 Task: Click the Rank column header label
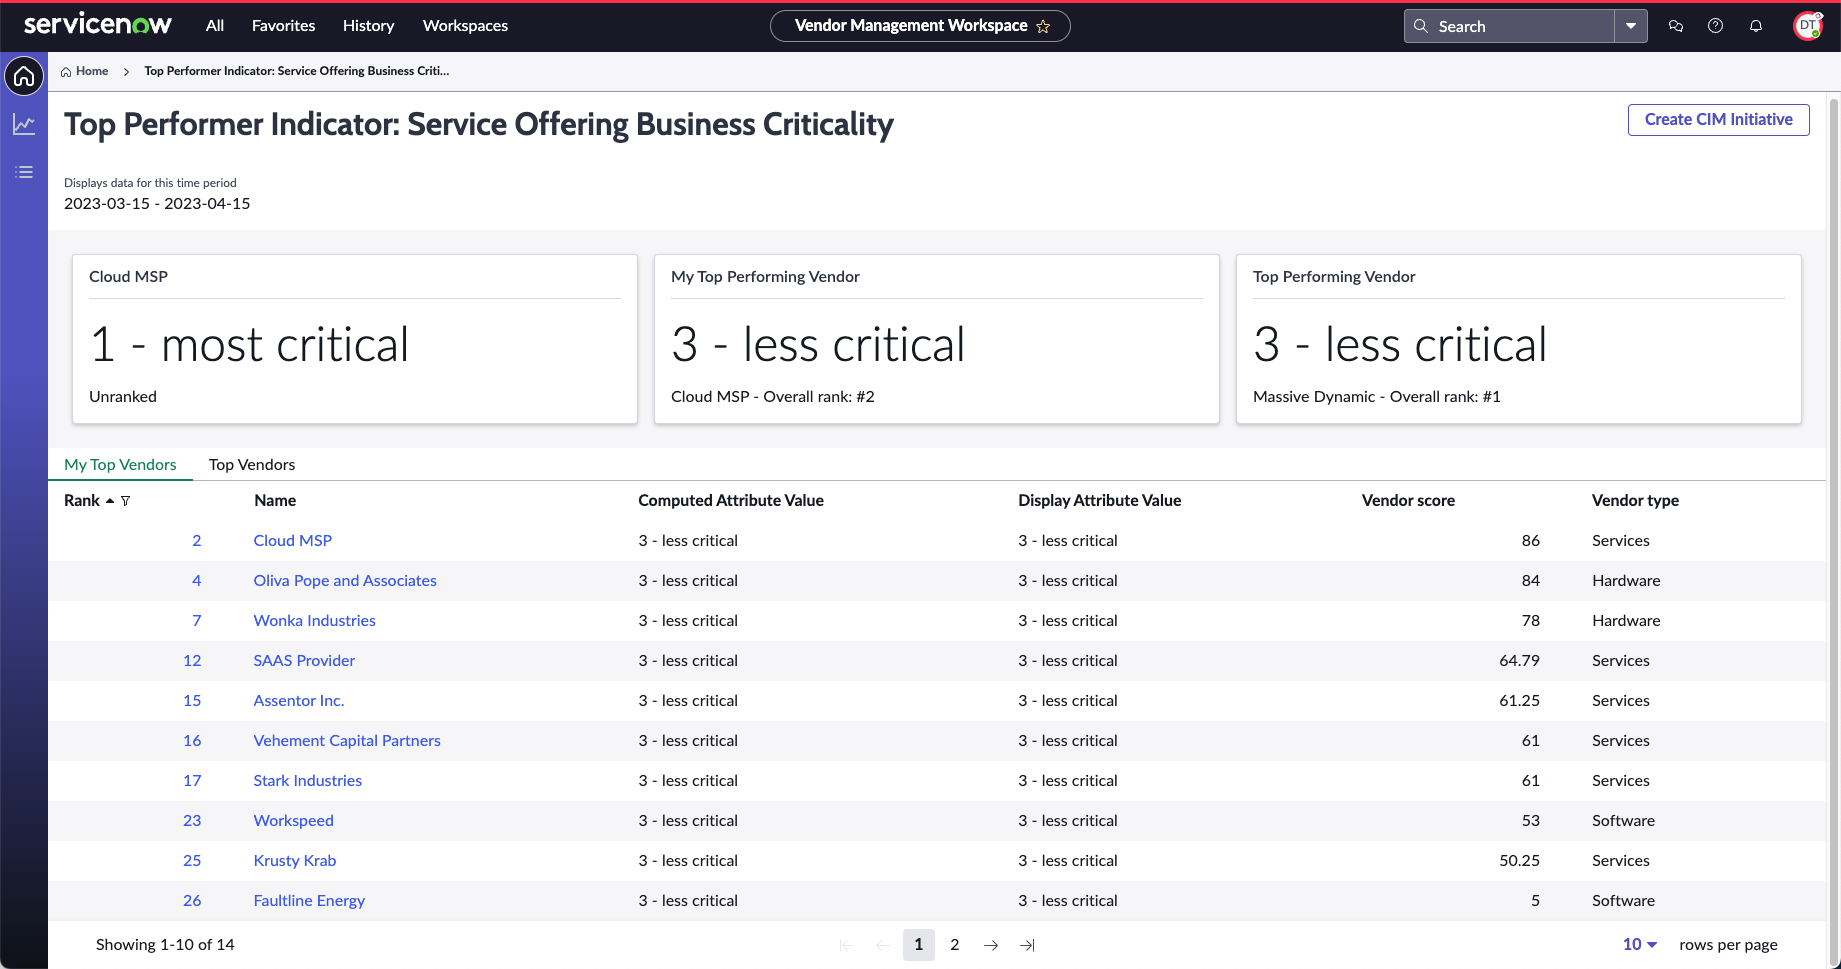pyautogui.click(x=82, y=501)
